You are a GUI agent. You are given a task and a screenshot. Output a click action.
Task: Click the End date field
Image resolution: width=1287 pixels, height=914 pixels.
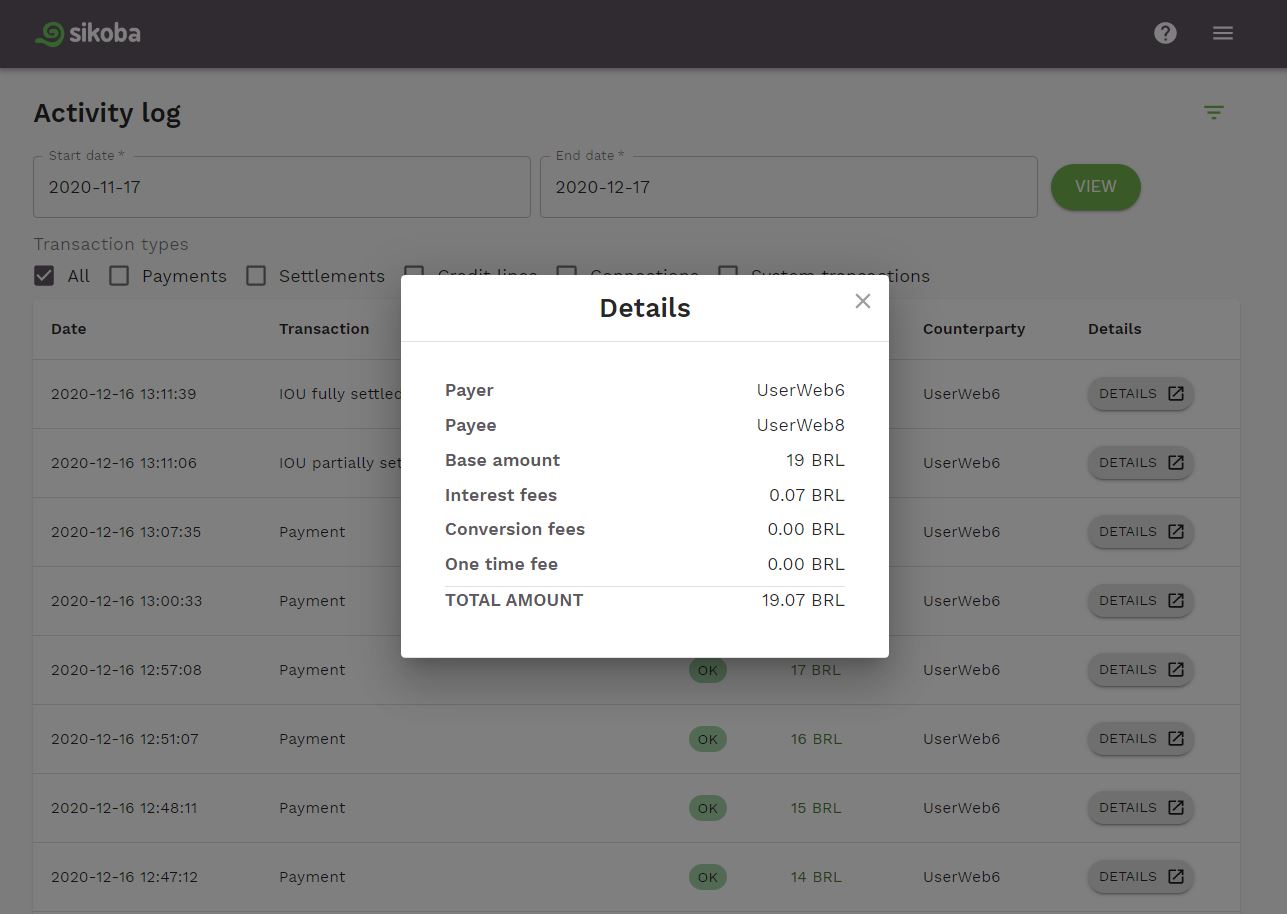point(789,187)
